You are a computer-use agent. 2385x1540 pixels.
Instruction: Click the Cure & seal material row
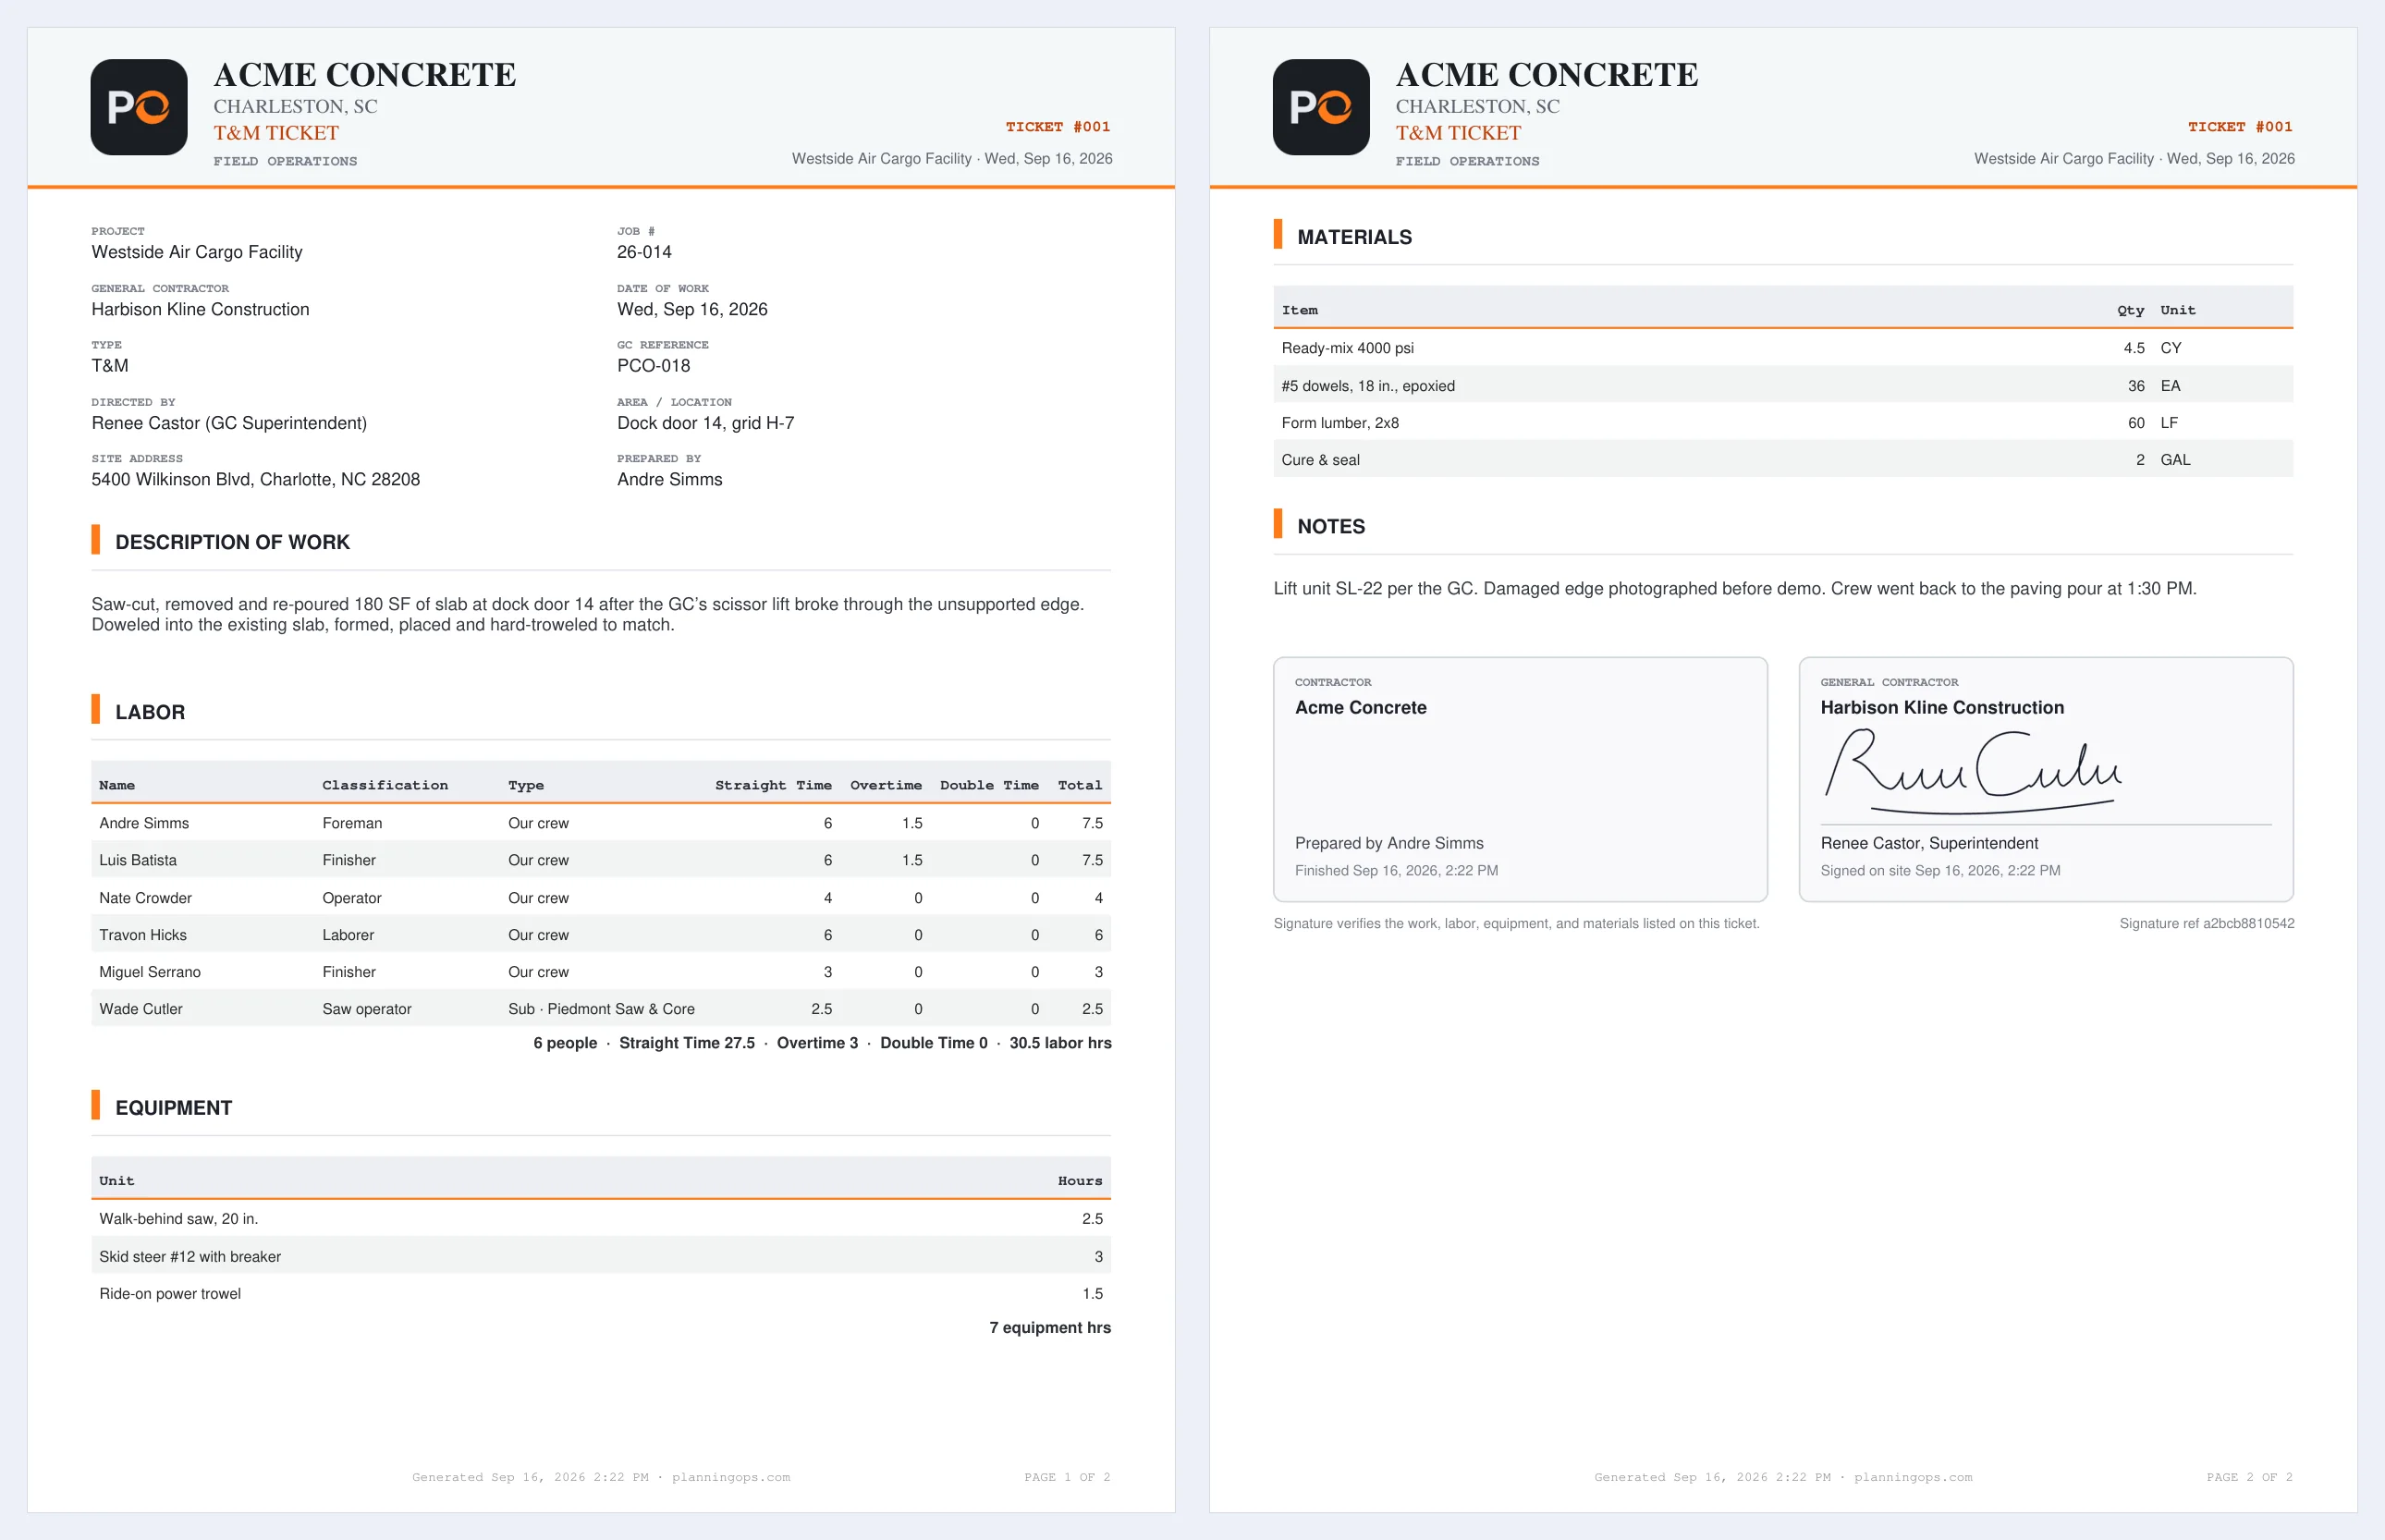(x=1783, y=460)
